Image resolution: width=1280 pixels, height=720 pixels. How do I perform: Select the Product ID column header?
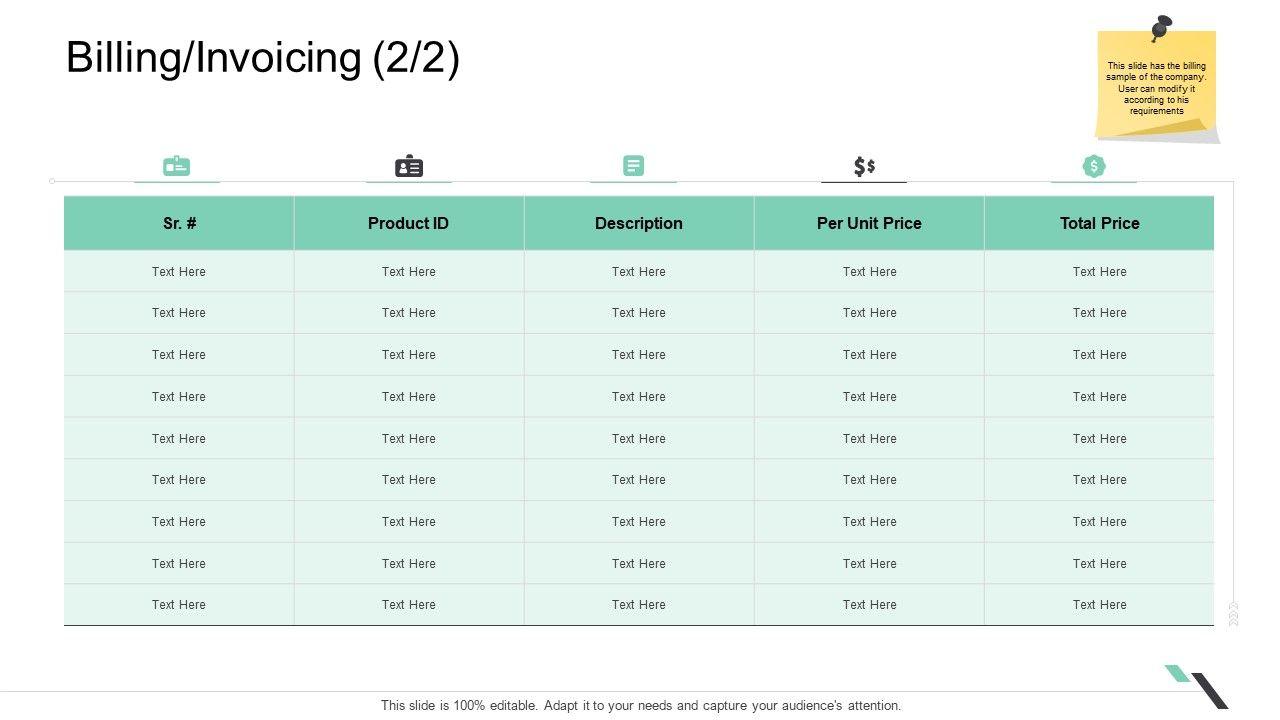pyautogui.click(x=408, y=223)
